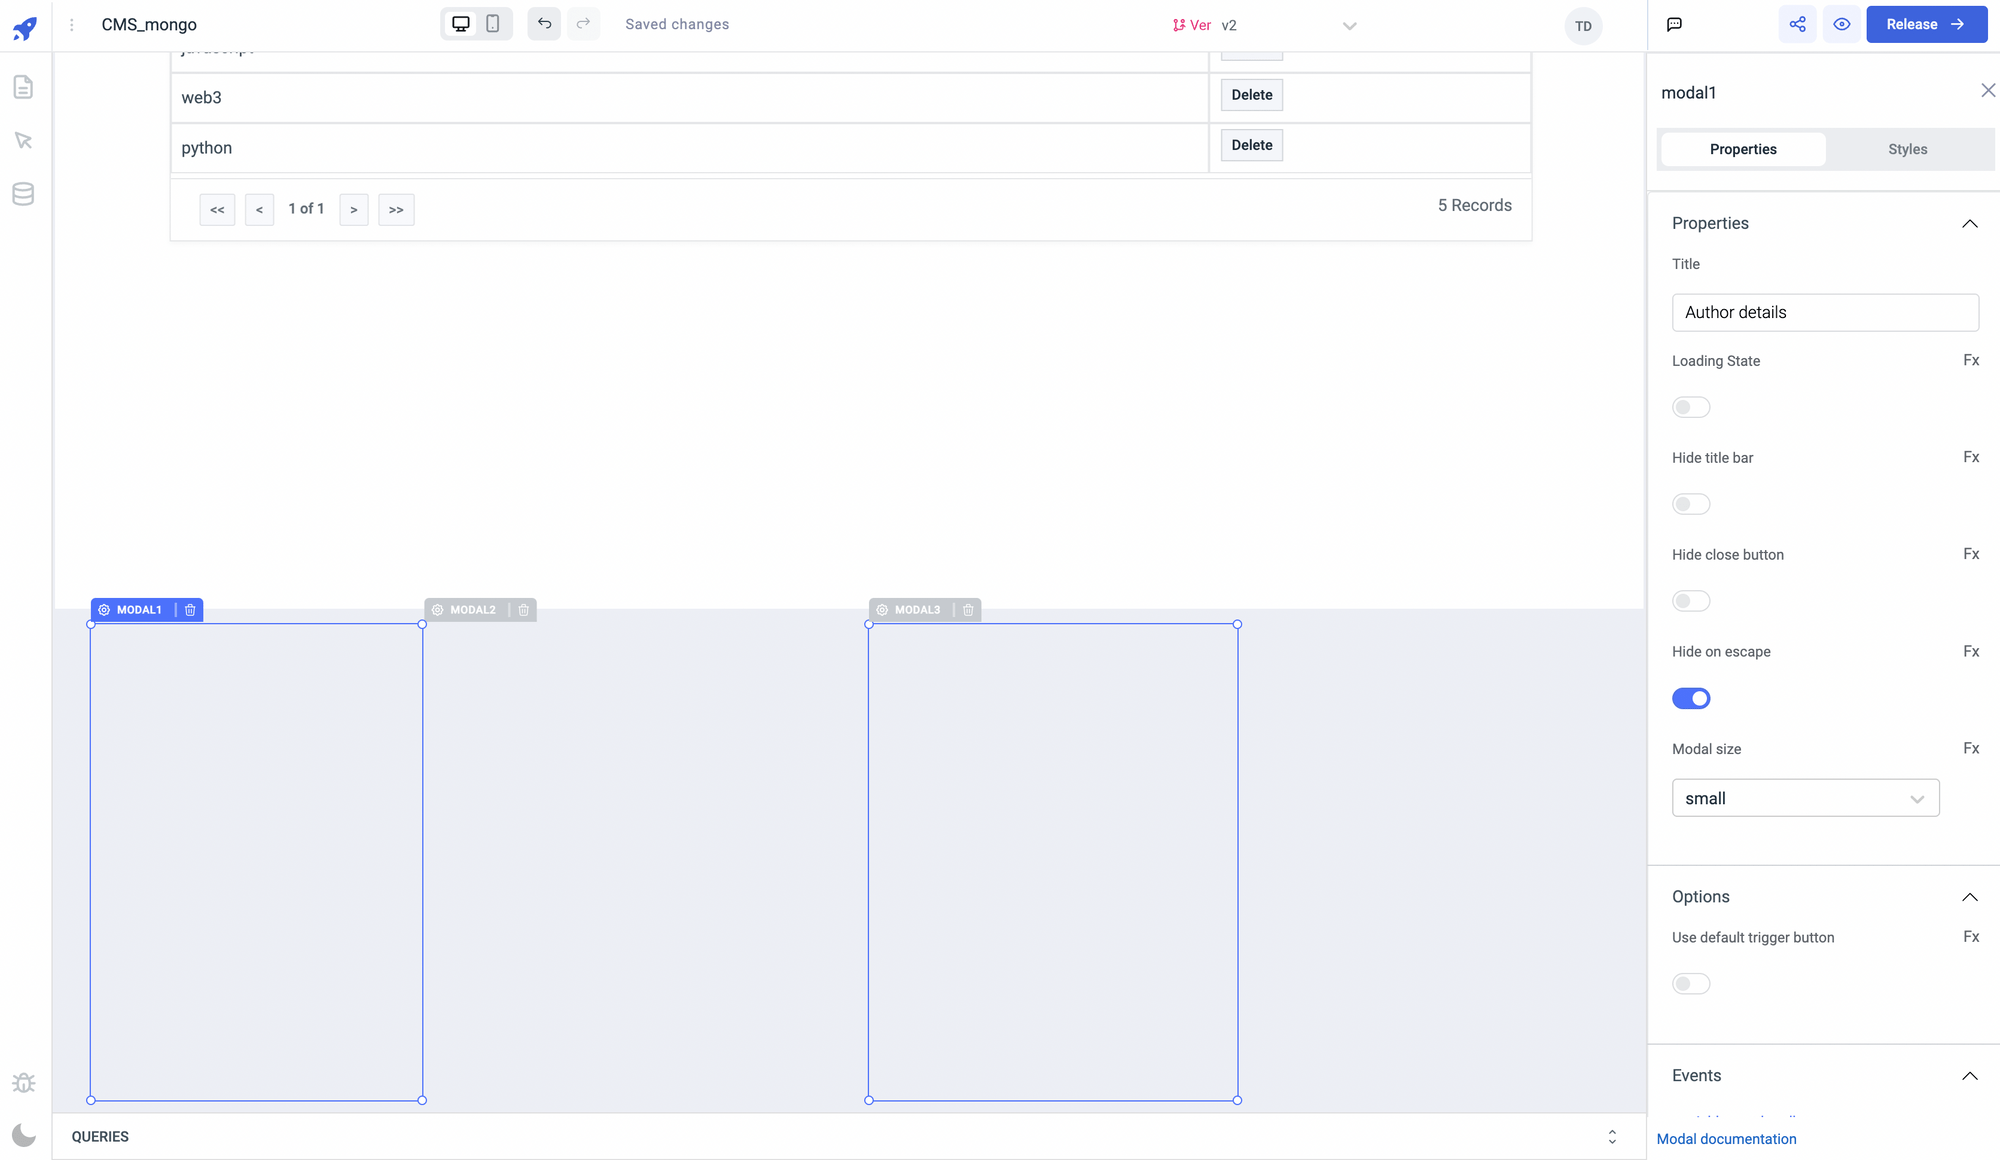
Task: Toggle dark mode moon icon
Action: click(x=23, y=1135)
